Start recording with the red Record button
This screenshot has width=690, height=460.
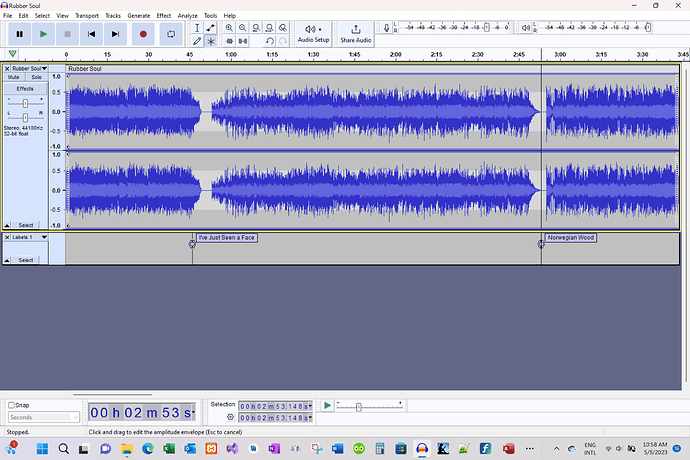coord(143,34)
